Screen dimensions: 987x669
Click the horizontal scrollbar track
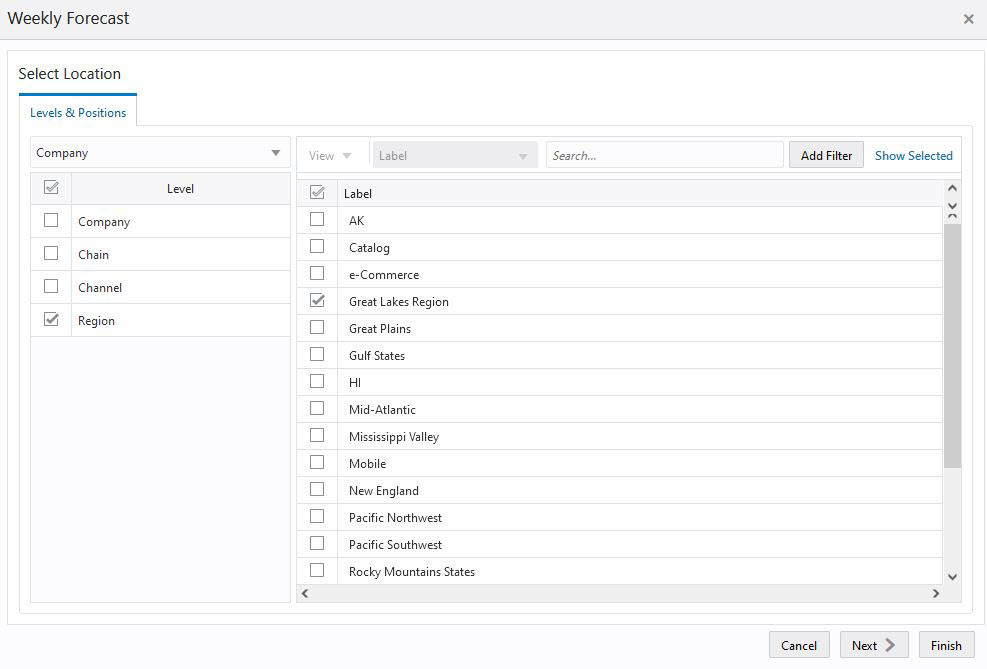pos(620,593)
